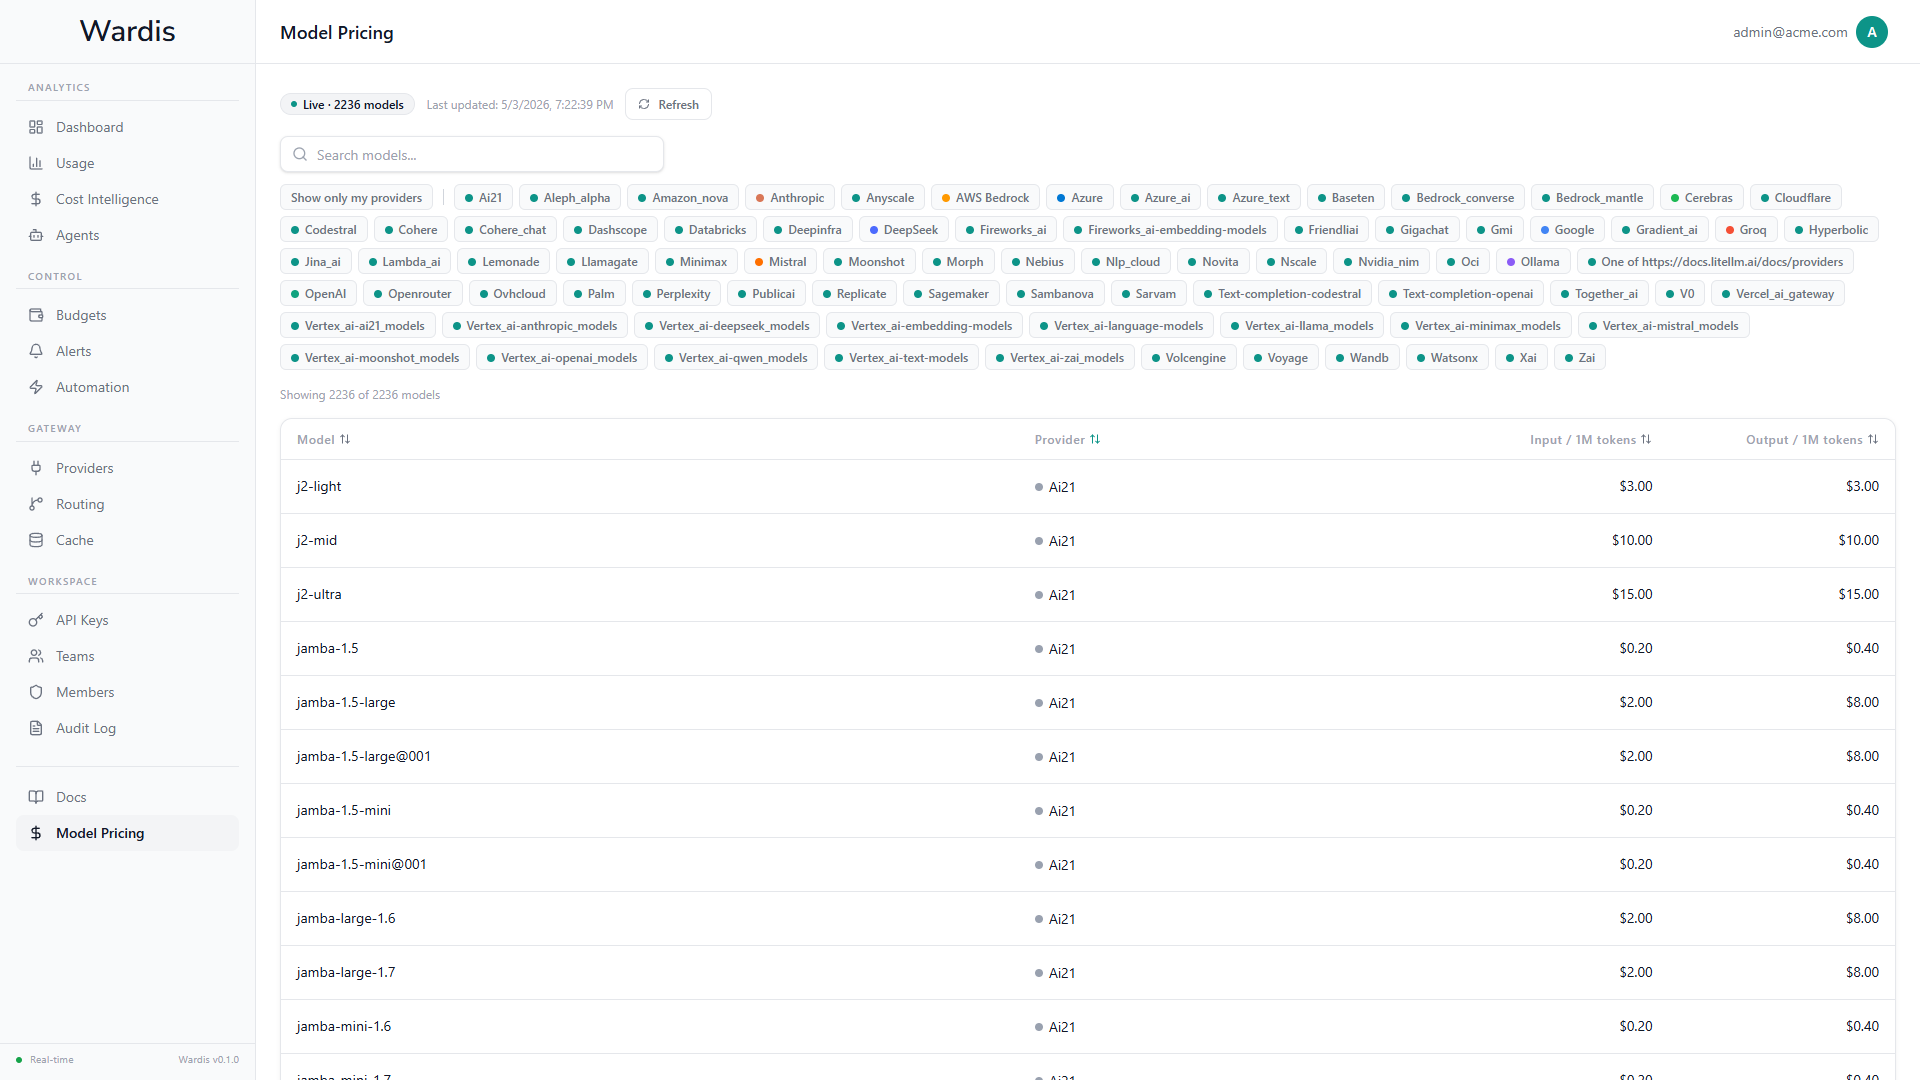The width and height of the screenshot is (1920, 1080).
Task: Click the Automation lightning icon
Action: 36,387
